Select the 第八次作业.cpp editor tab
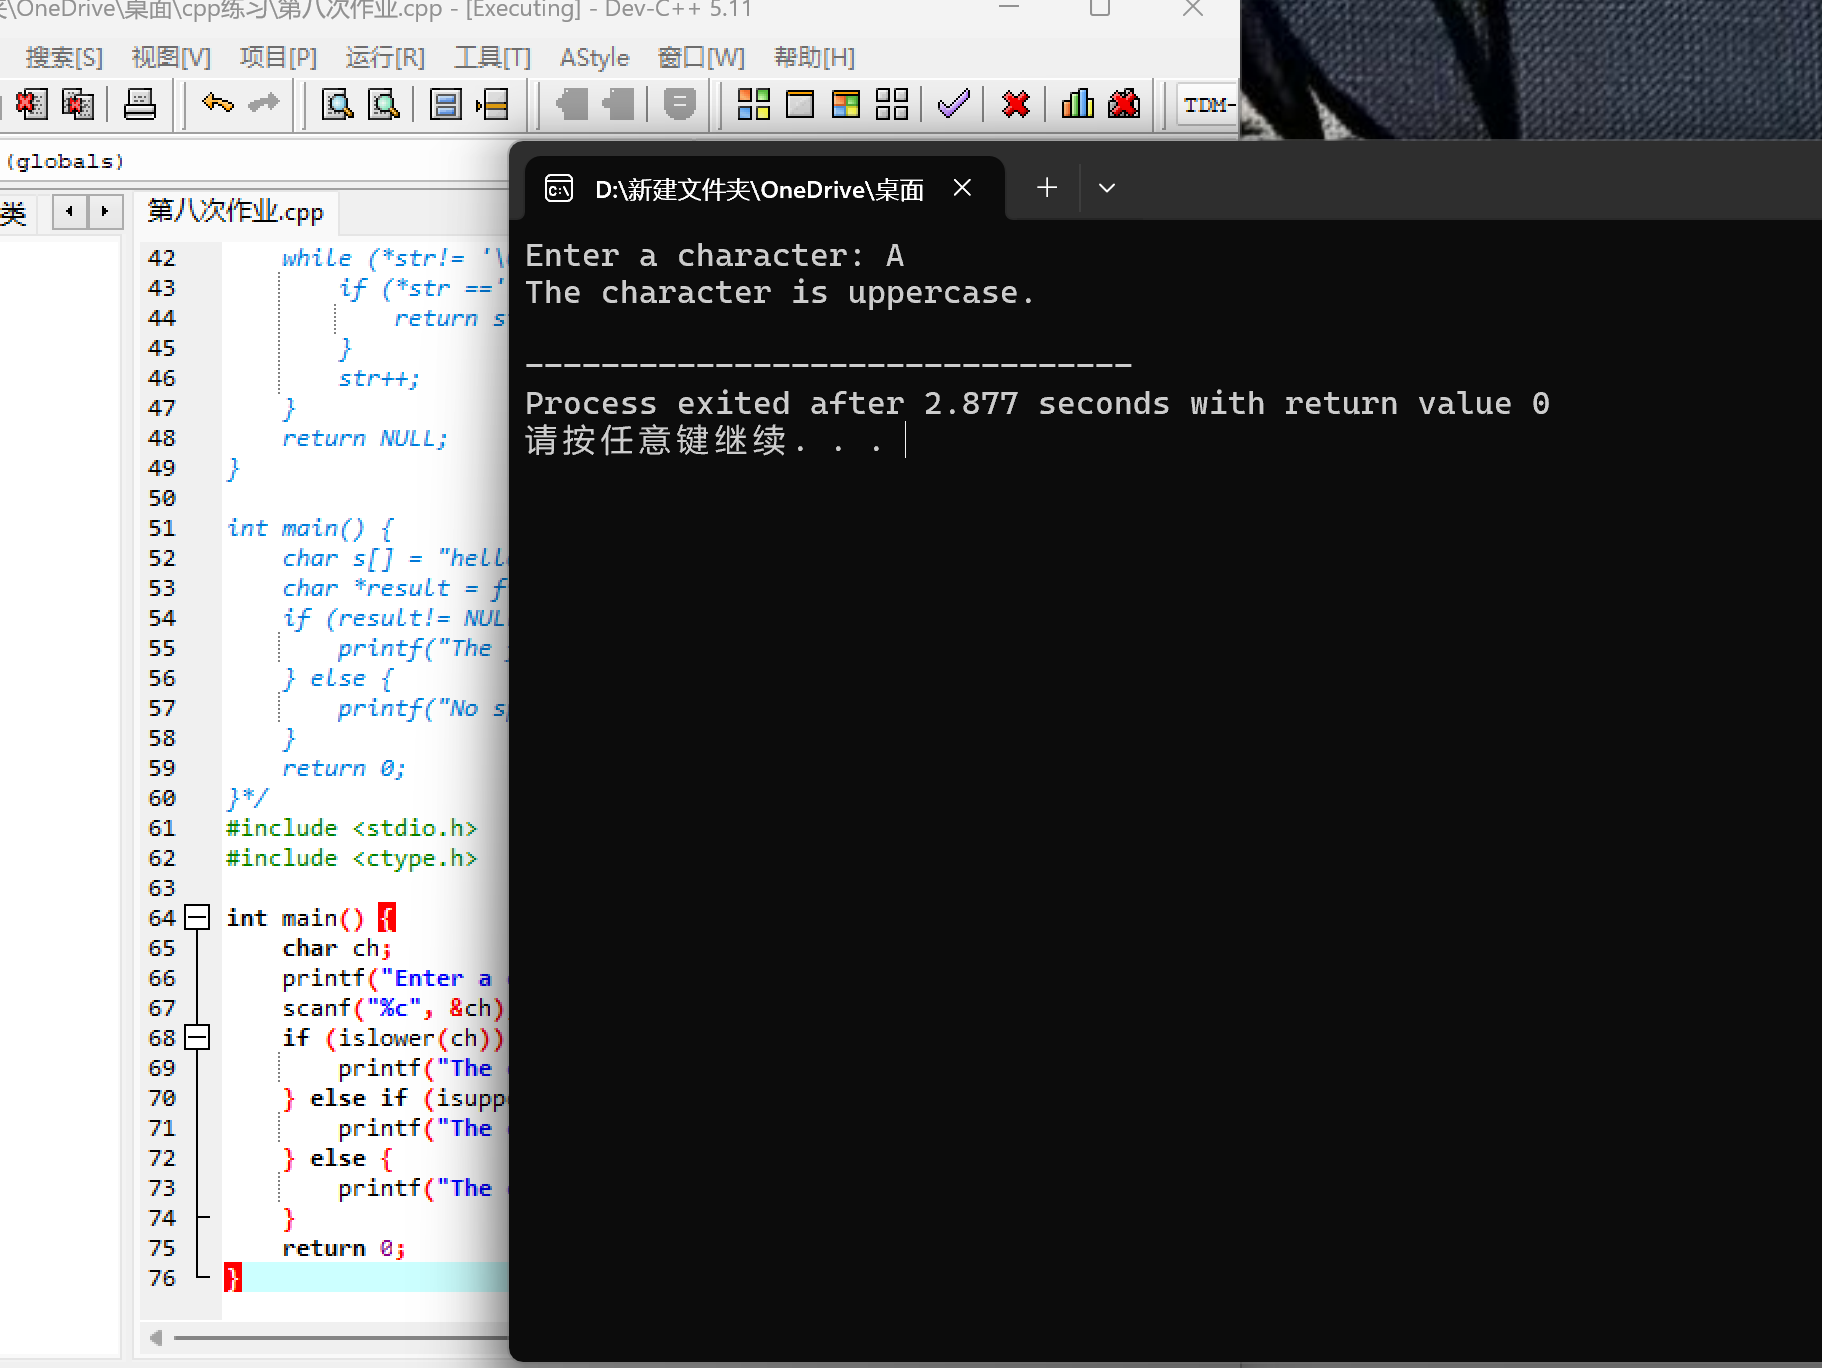Viewport: 1822px width, 1368px height. (236, 212)
